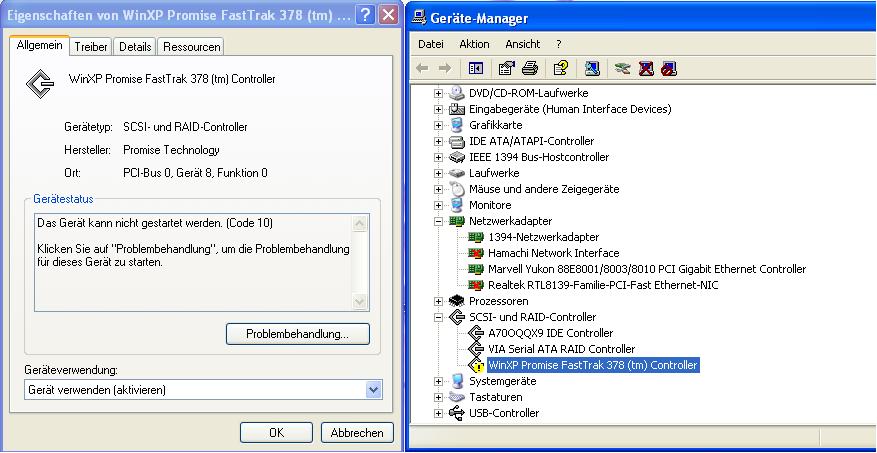Click the Tastaturen keyboard icon
Image resolution: width=877 pixels, height=453 pixels.
click(x=457, y=397)
